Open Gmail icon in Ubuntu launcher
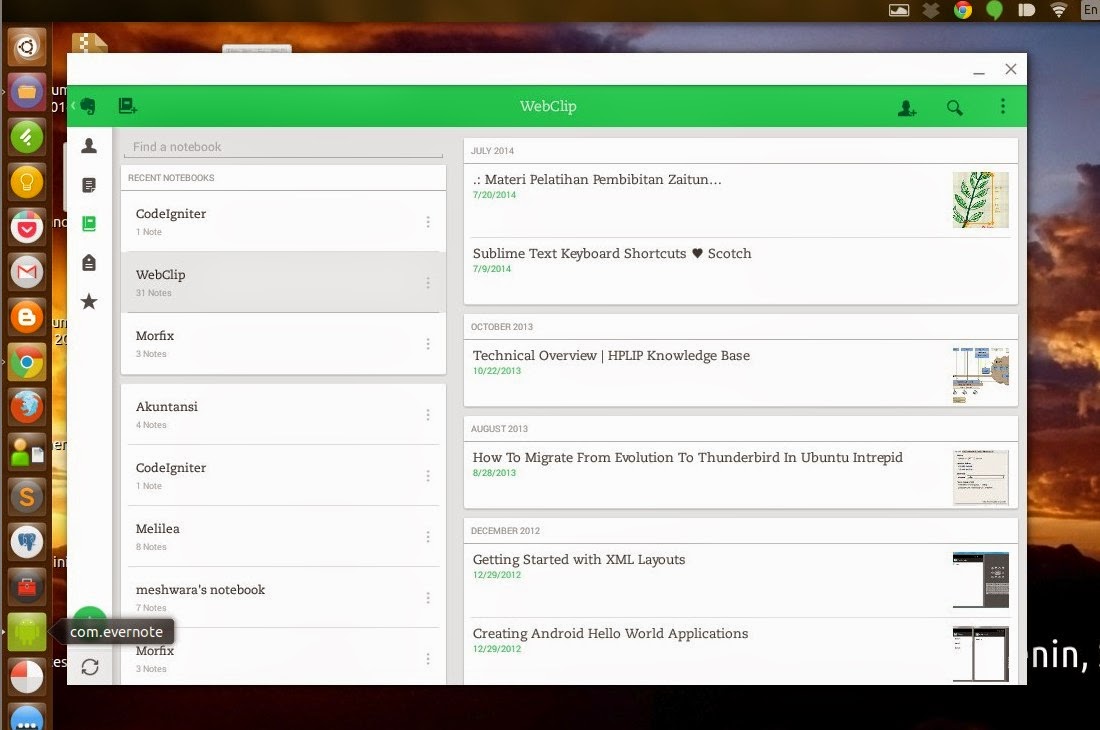Screen dimensions: 1100x730 (27, 272)
